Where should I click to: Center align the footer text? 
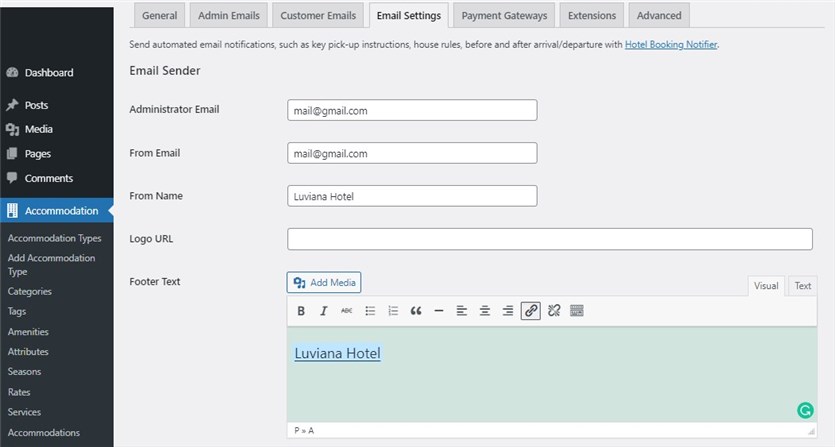click(485, 311)
